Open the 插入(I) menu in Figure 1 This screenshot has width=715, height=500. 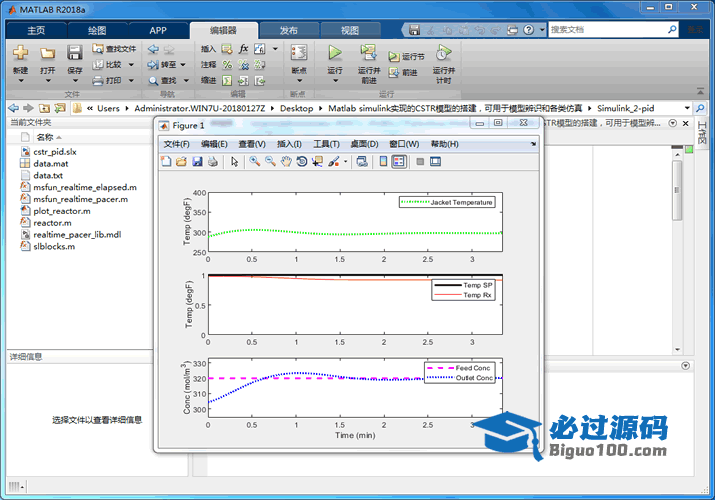tap(289, 144)
